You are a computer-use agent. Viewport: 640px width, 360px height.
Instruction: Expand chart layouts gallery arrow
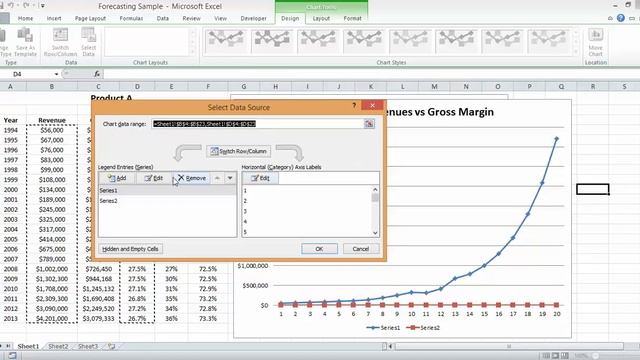(x=193, y=52)
